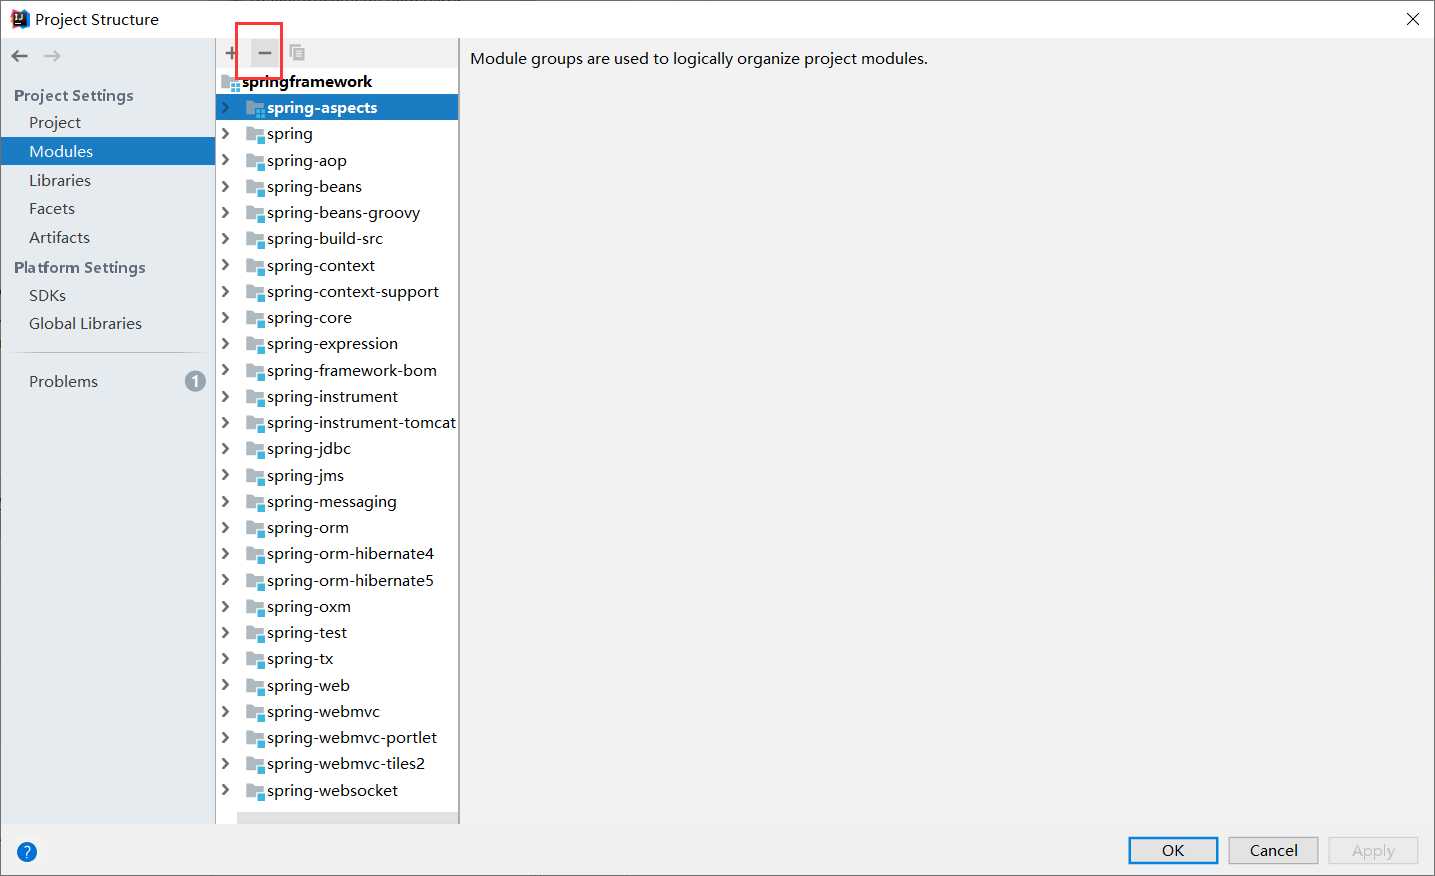Image resolution: width=1435 pixels, height=876 pixels.
Task: Click the OK button
Action: [1173, 850]
